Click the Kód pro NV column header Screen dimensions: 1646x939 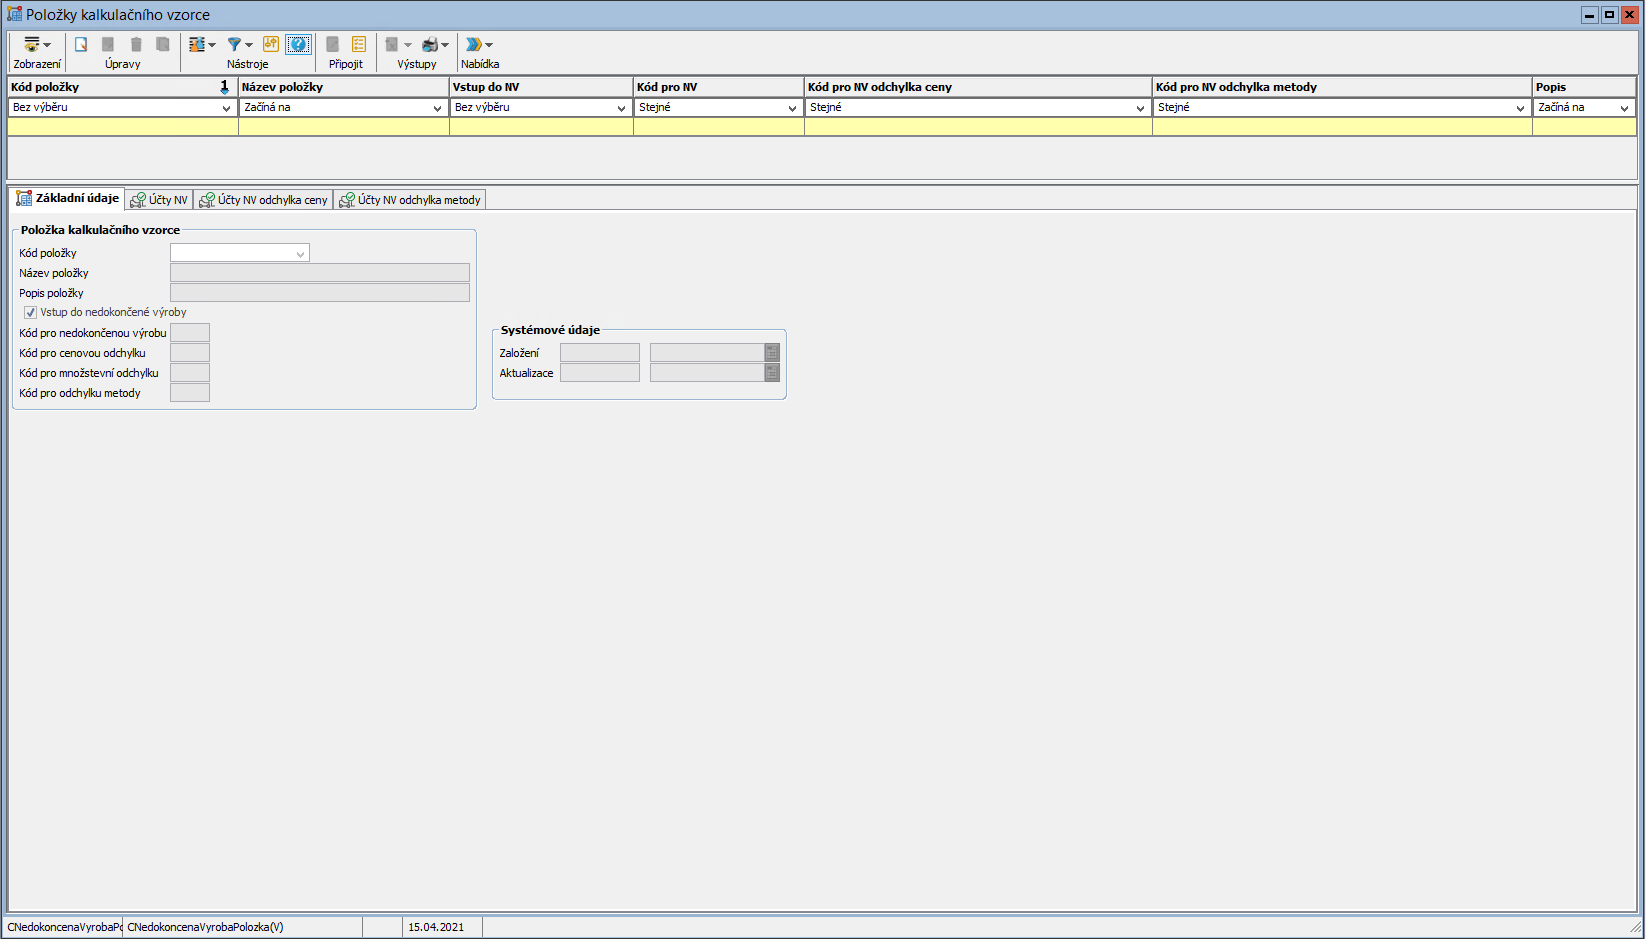coord(718,87)
